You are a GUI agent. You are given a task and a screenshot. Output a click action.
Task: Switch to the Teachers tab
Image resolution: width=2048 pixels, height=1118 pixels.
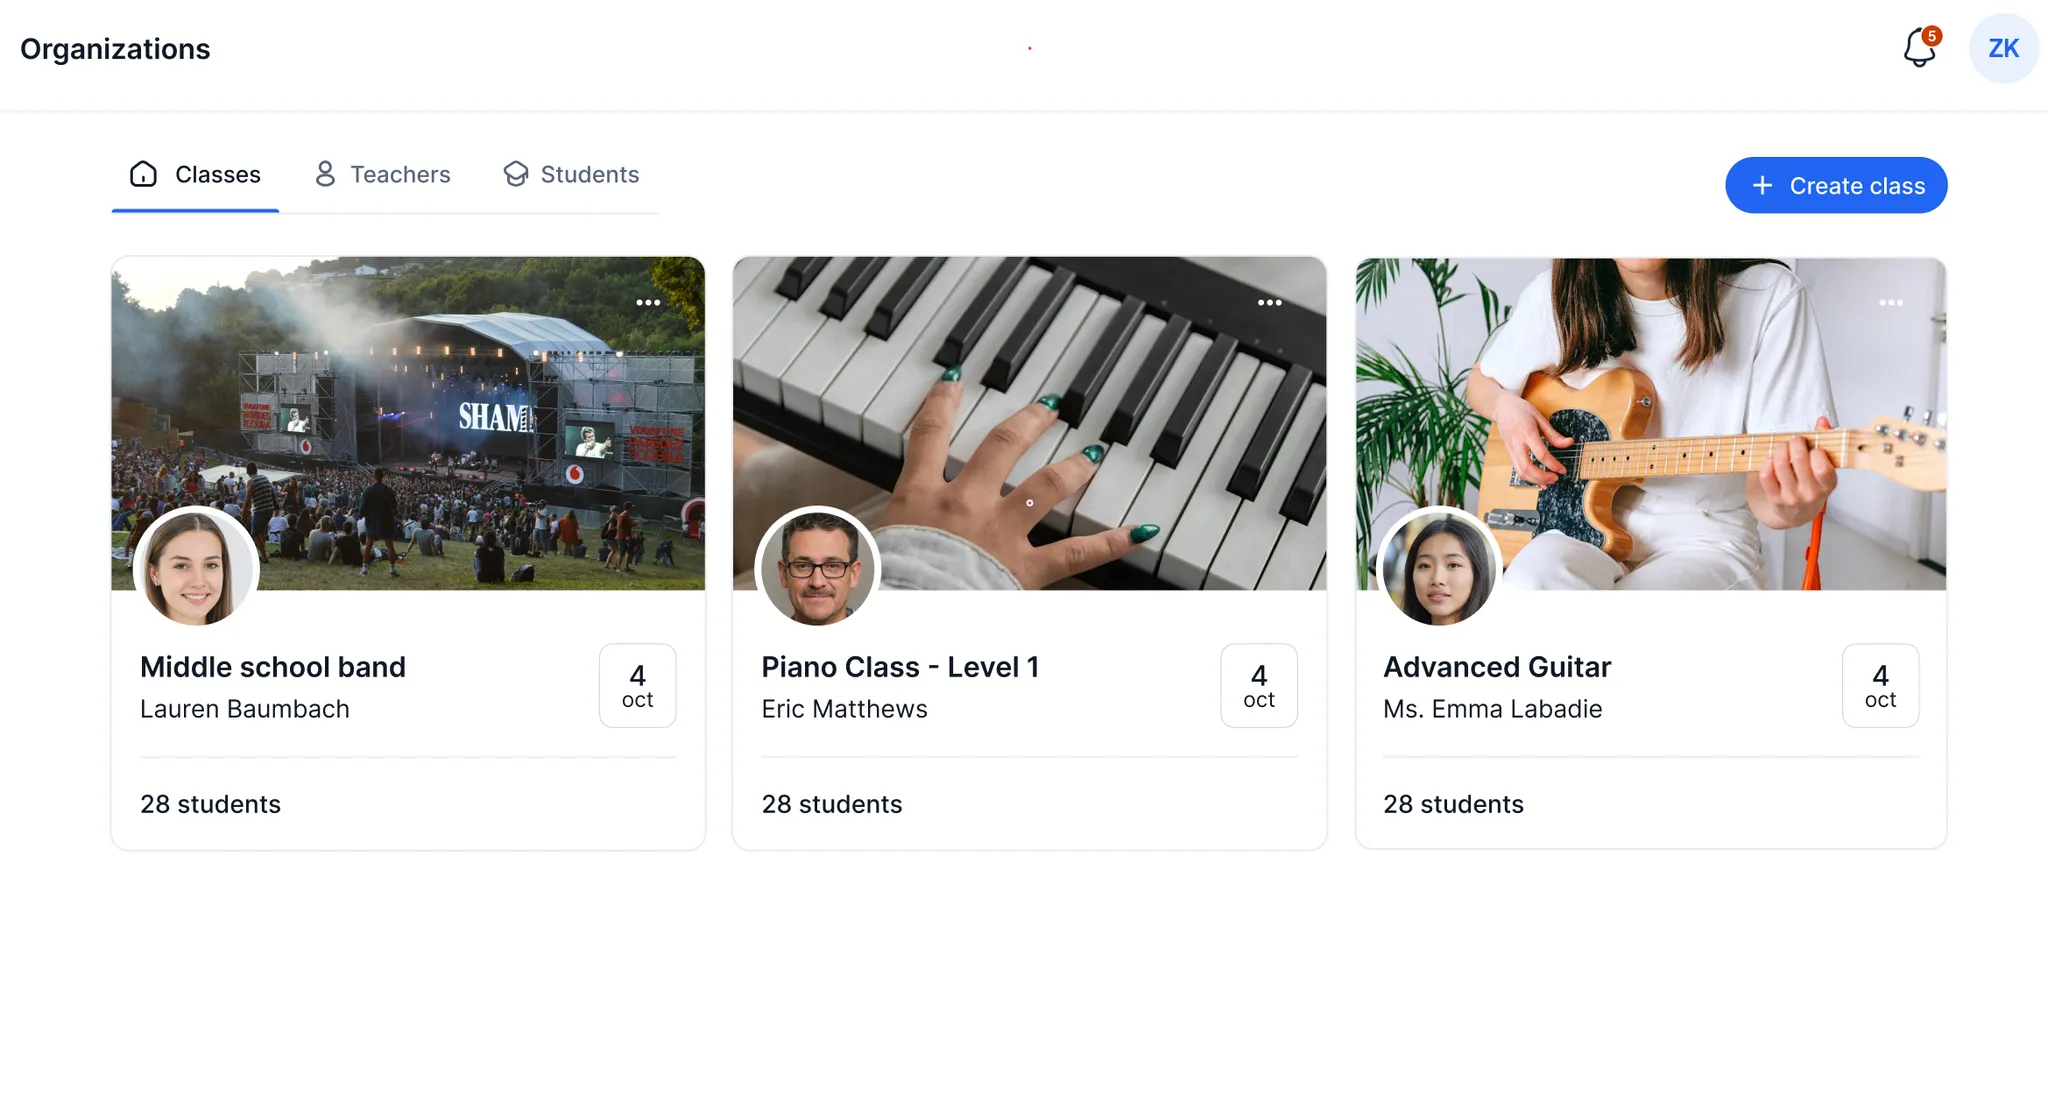[x=383, y=174]
